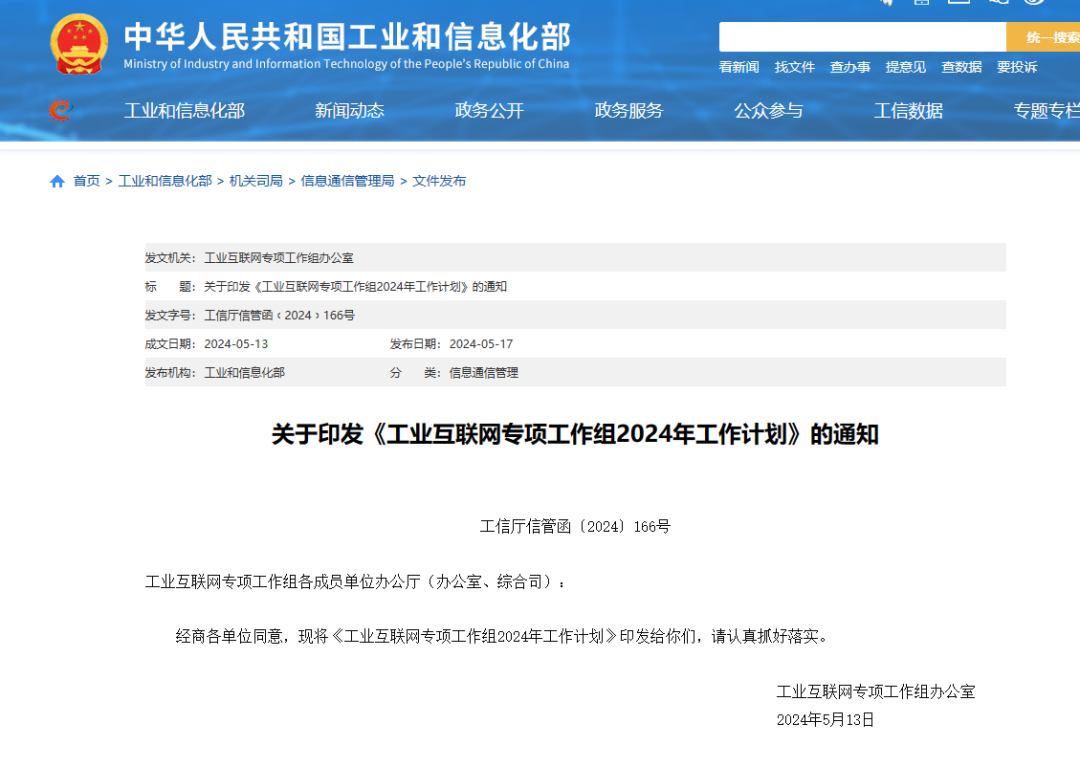1080x767 pixels.
Task: Open the 工信数据 navigation menu
Action: point(908,111)
